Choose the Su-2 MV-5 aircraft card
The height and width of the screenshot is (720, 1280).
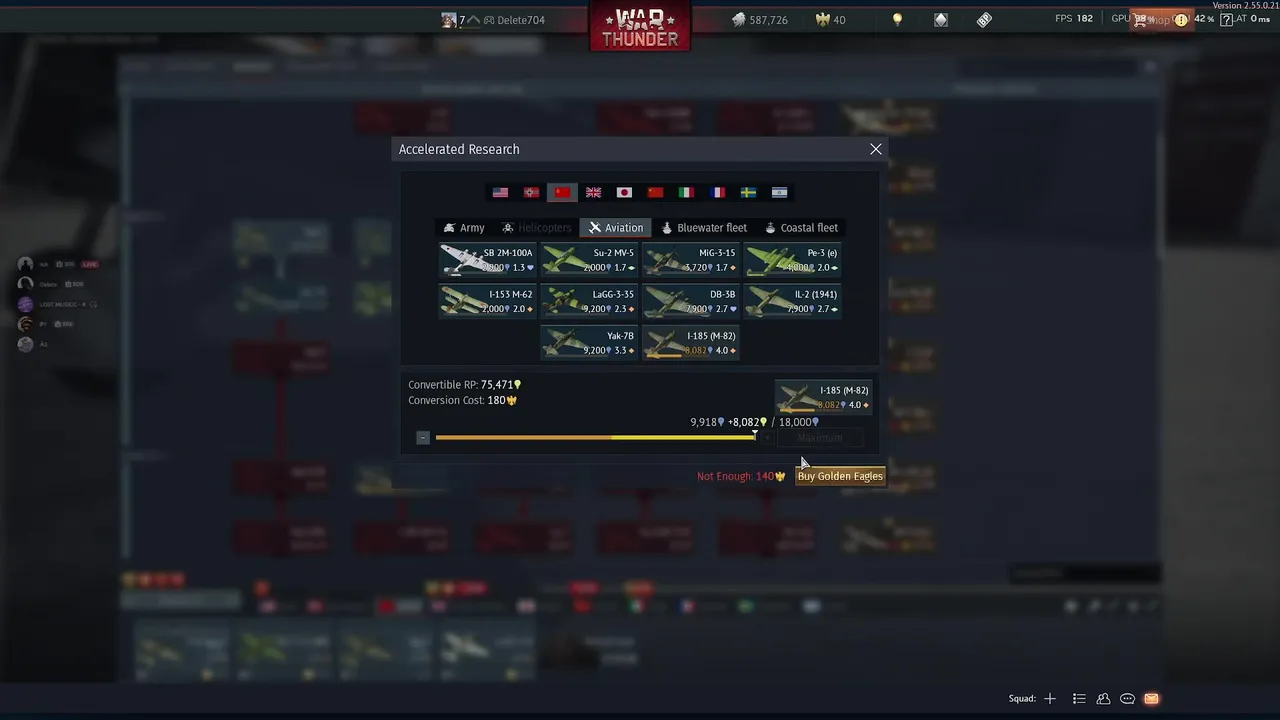coord(589,260)
